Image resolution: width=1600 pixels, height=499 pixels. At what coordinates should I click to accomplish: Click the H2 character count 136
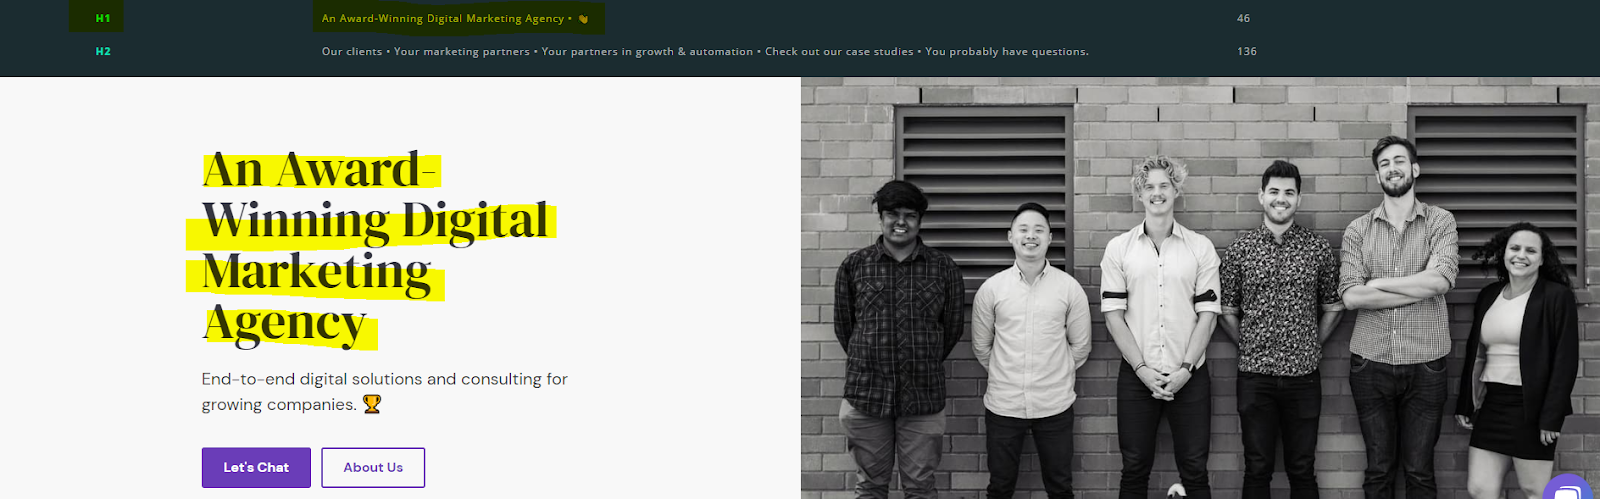tap(1246, 51)
